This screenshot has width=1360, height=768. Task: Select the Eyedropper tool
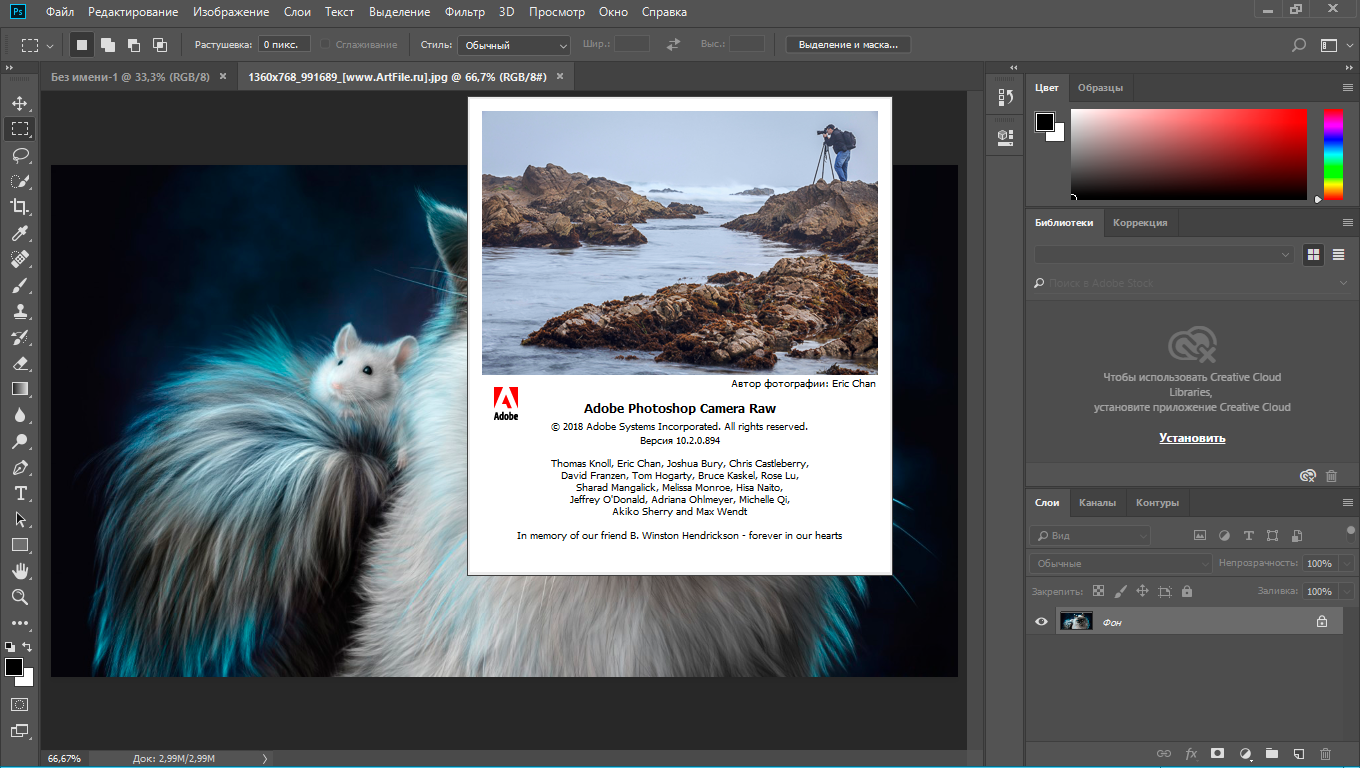19,233
